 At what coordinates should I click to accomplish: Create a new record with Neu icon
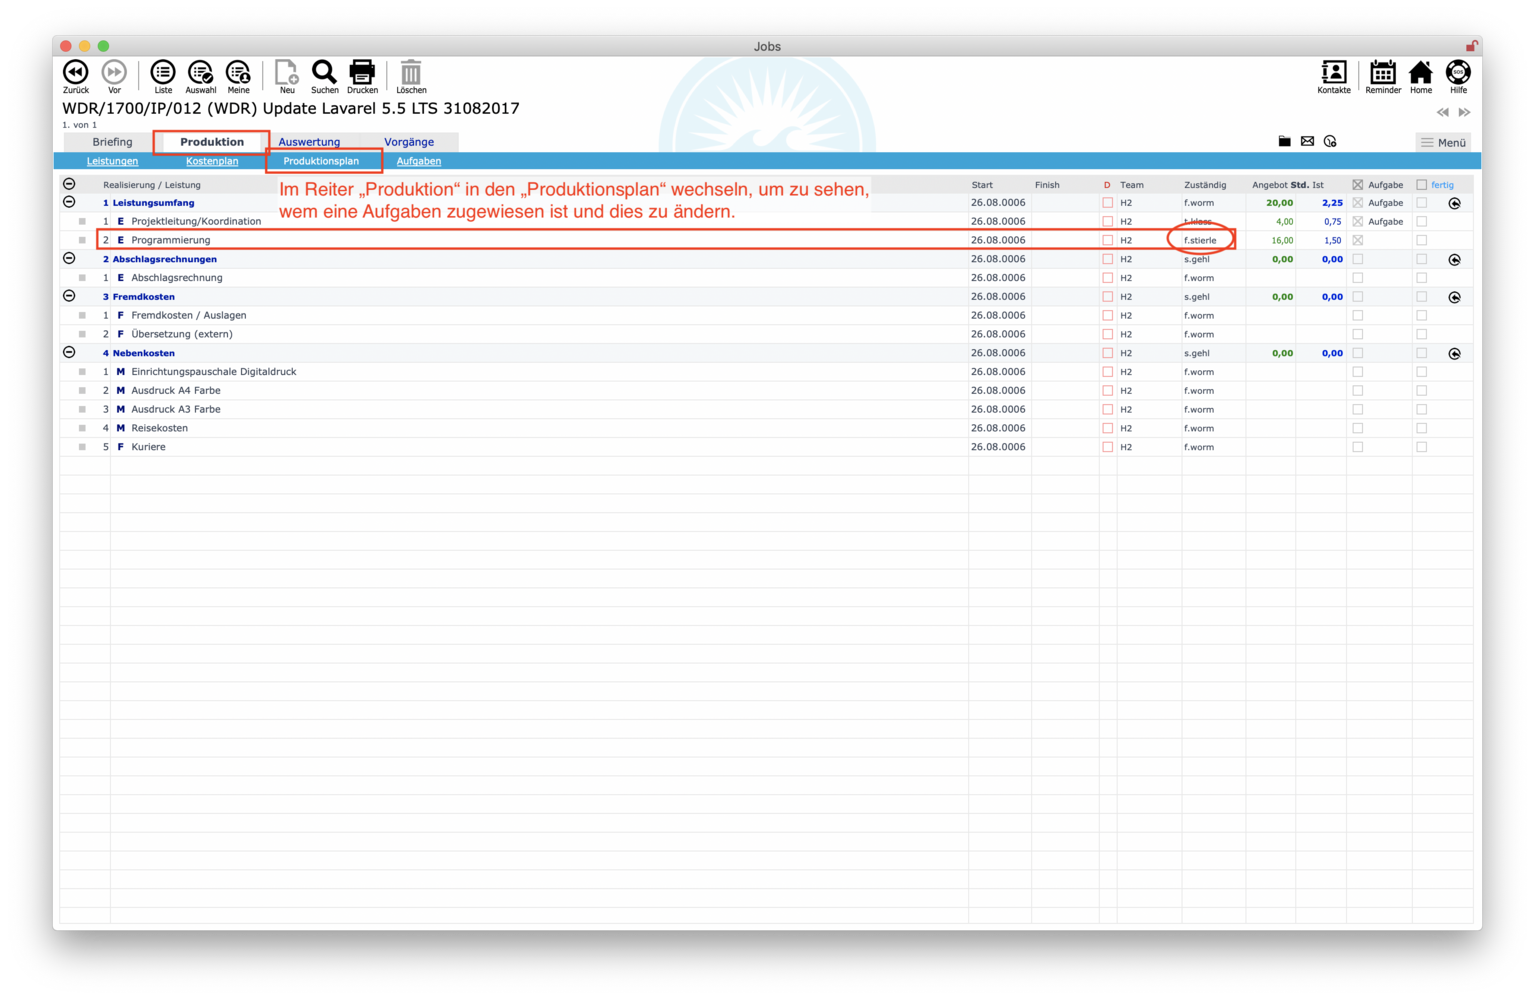[x=286, y=73]
